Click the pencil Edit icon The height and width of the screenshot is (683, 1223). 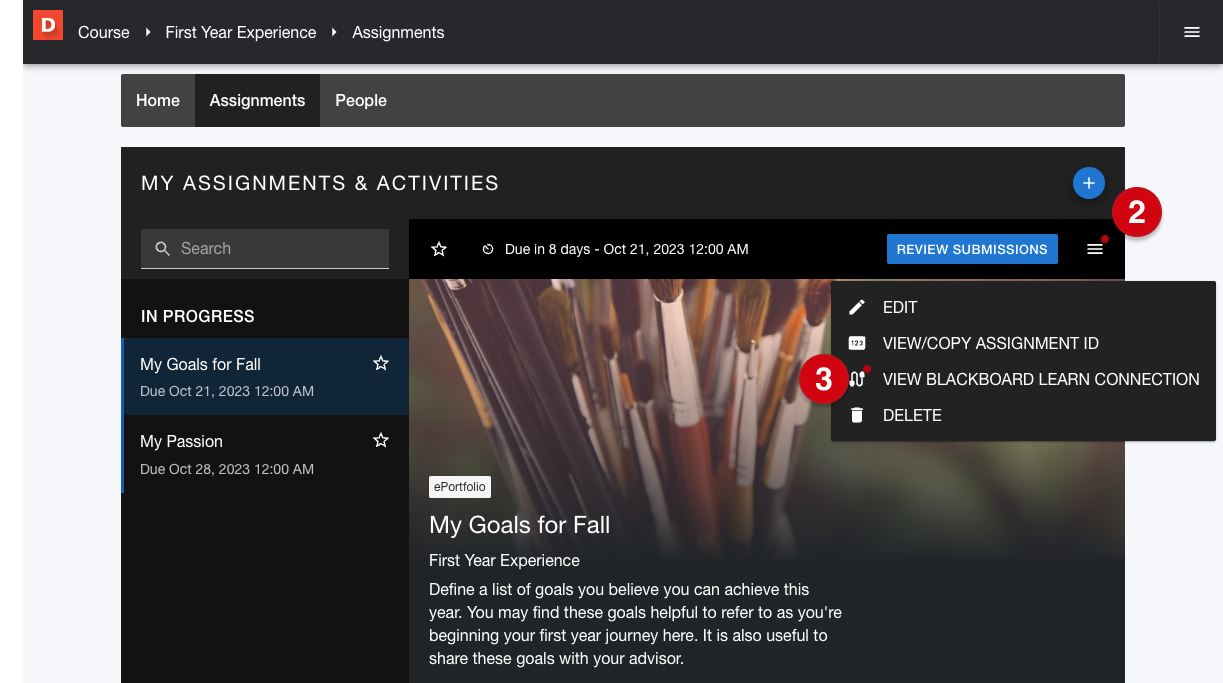coord(857,307)
